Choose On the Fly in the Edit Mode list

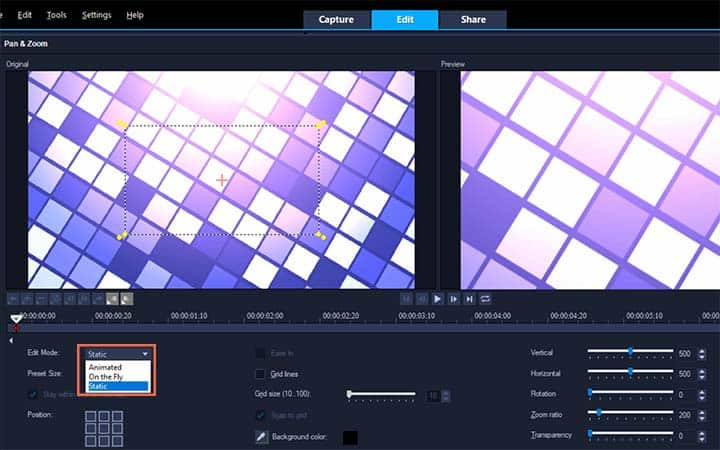pyautogui.click(x=118, y=377)
